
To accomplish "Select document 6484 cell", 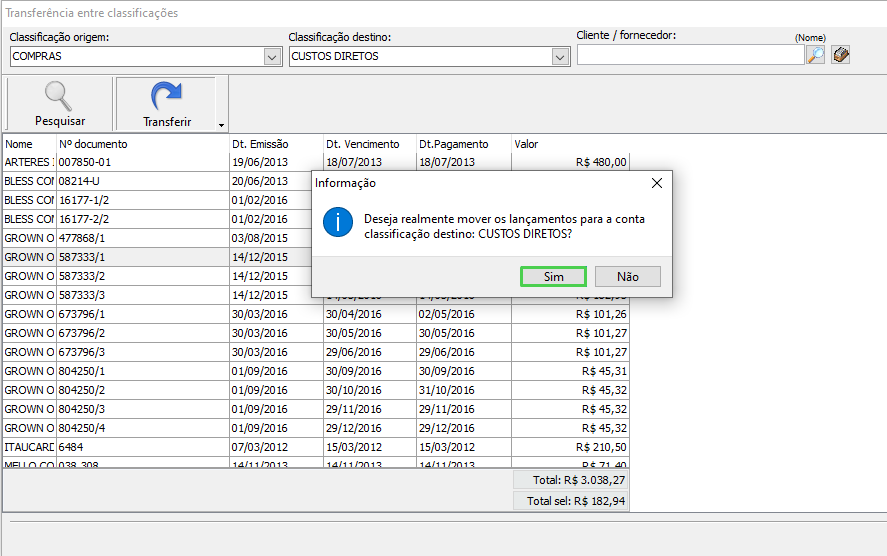I will [143, 447].
